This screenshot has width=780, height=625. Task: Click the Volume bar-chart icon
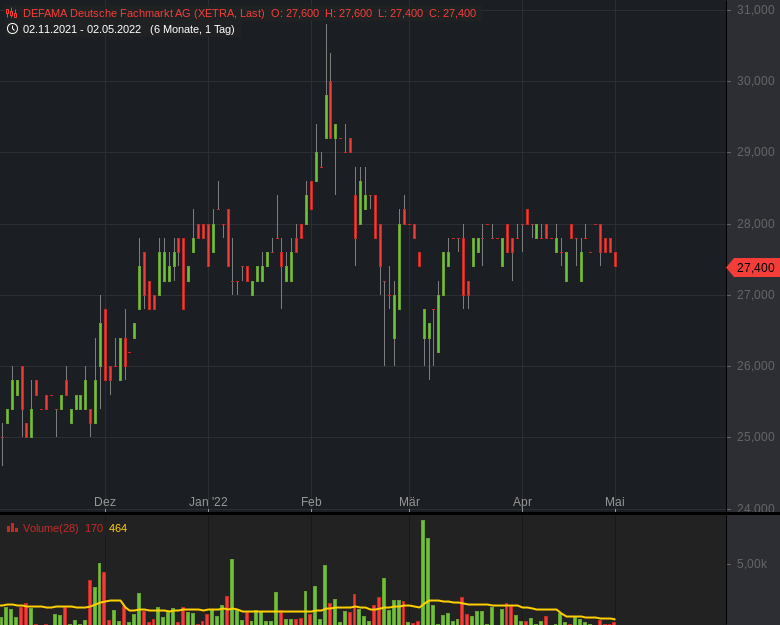point(12,527)
